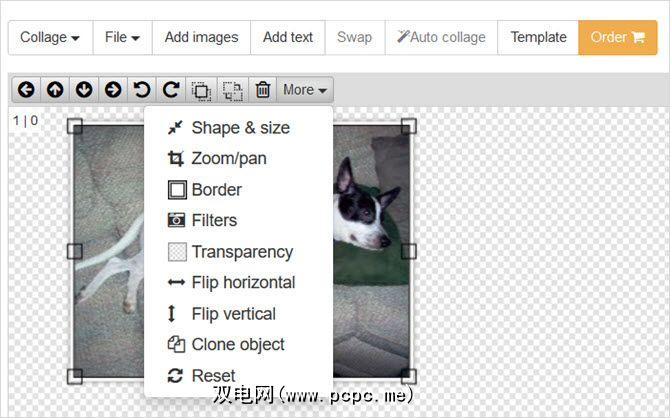The width and height of the screenshot is (670, 418).
Task: Click the Add images button
Action: point(201,38)
